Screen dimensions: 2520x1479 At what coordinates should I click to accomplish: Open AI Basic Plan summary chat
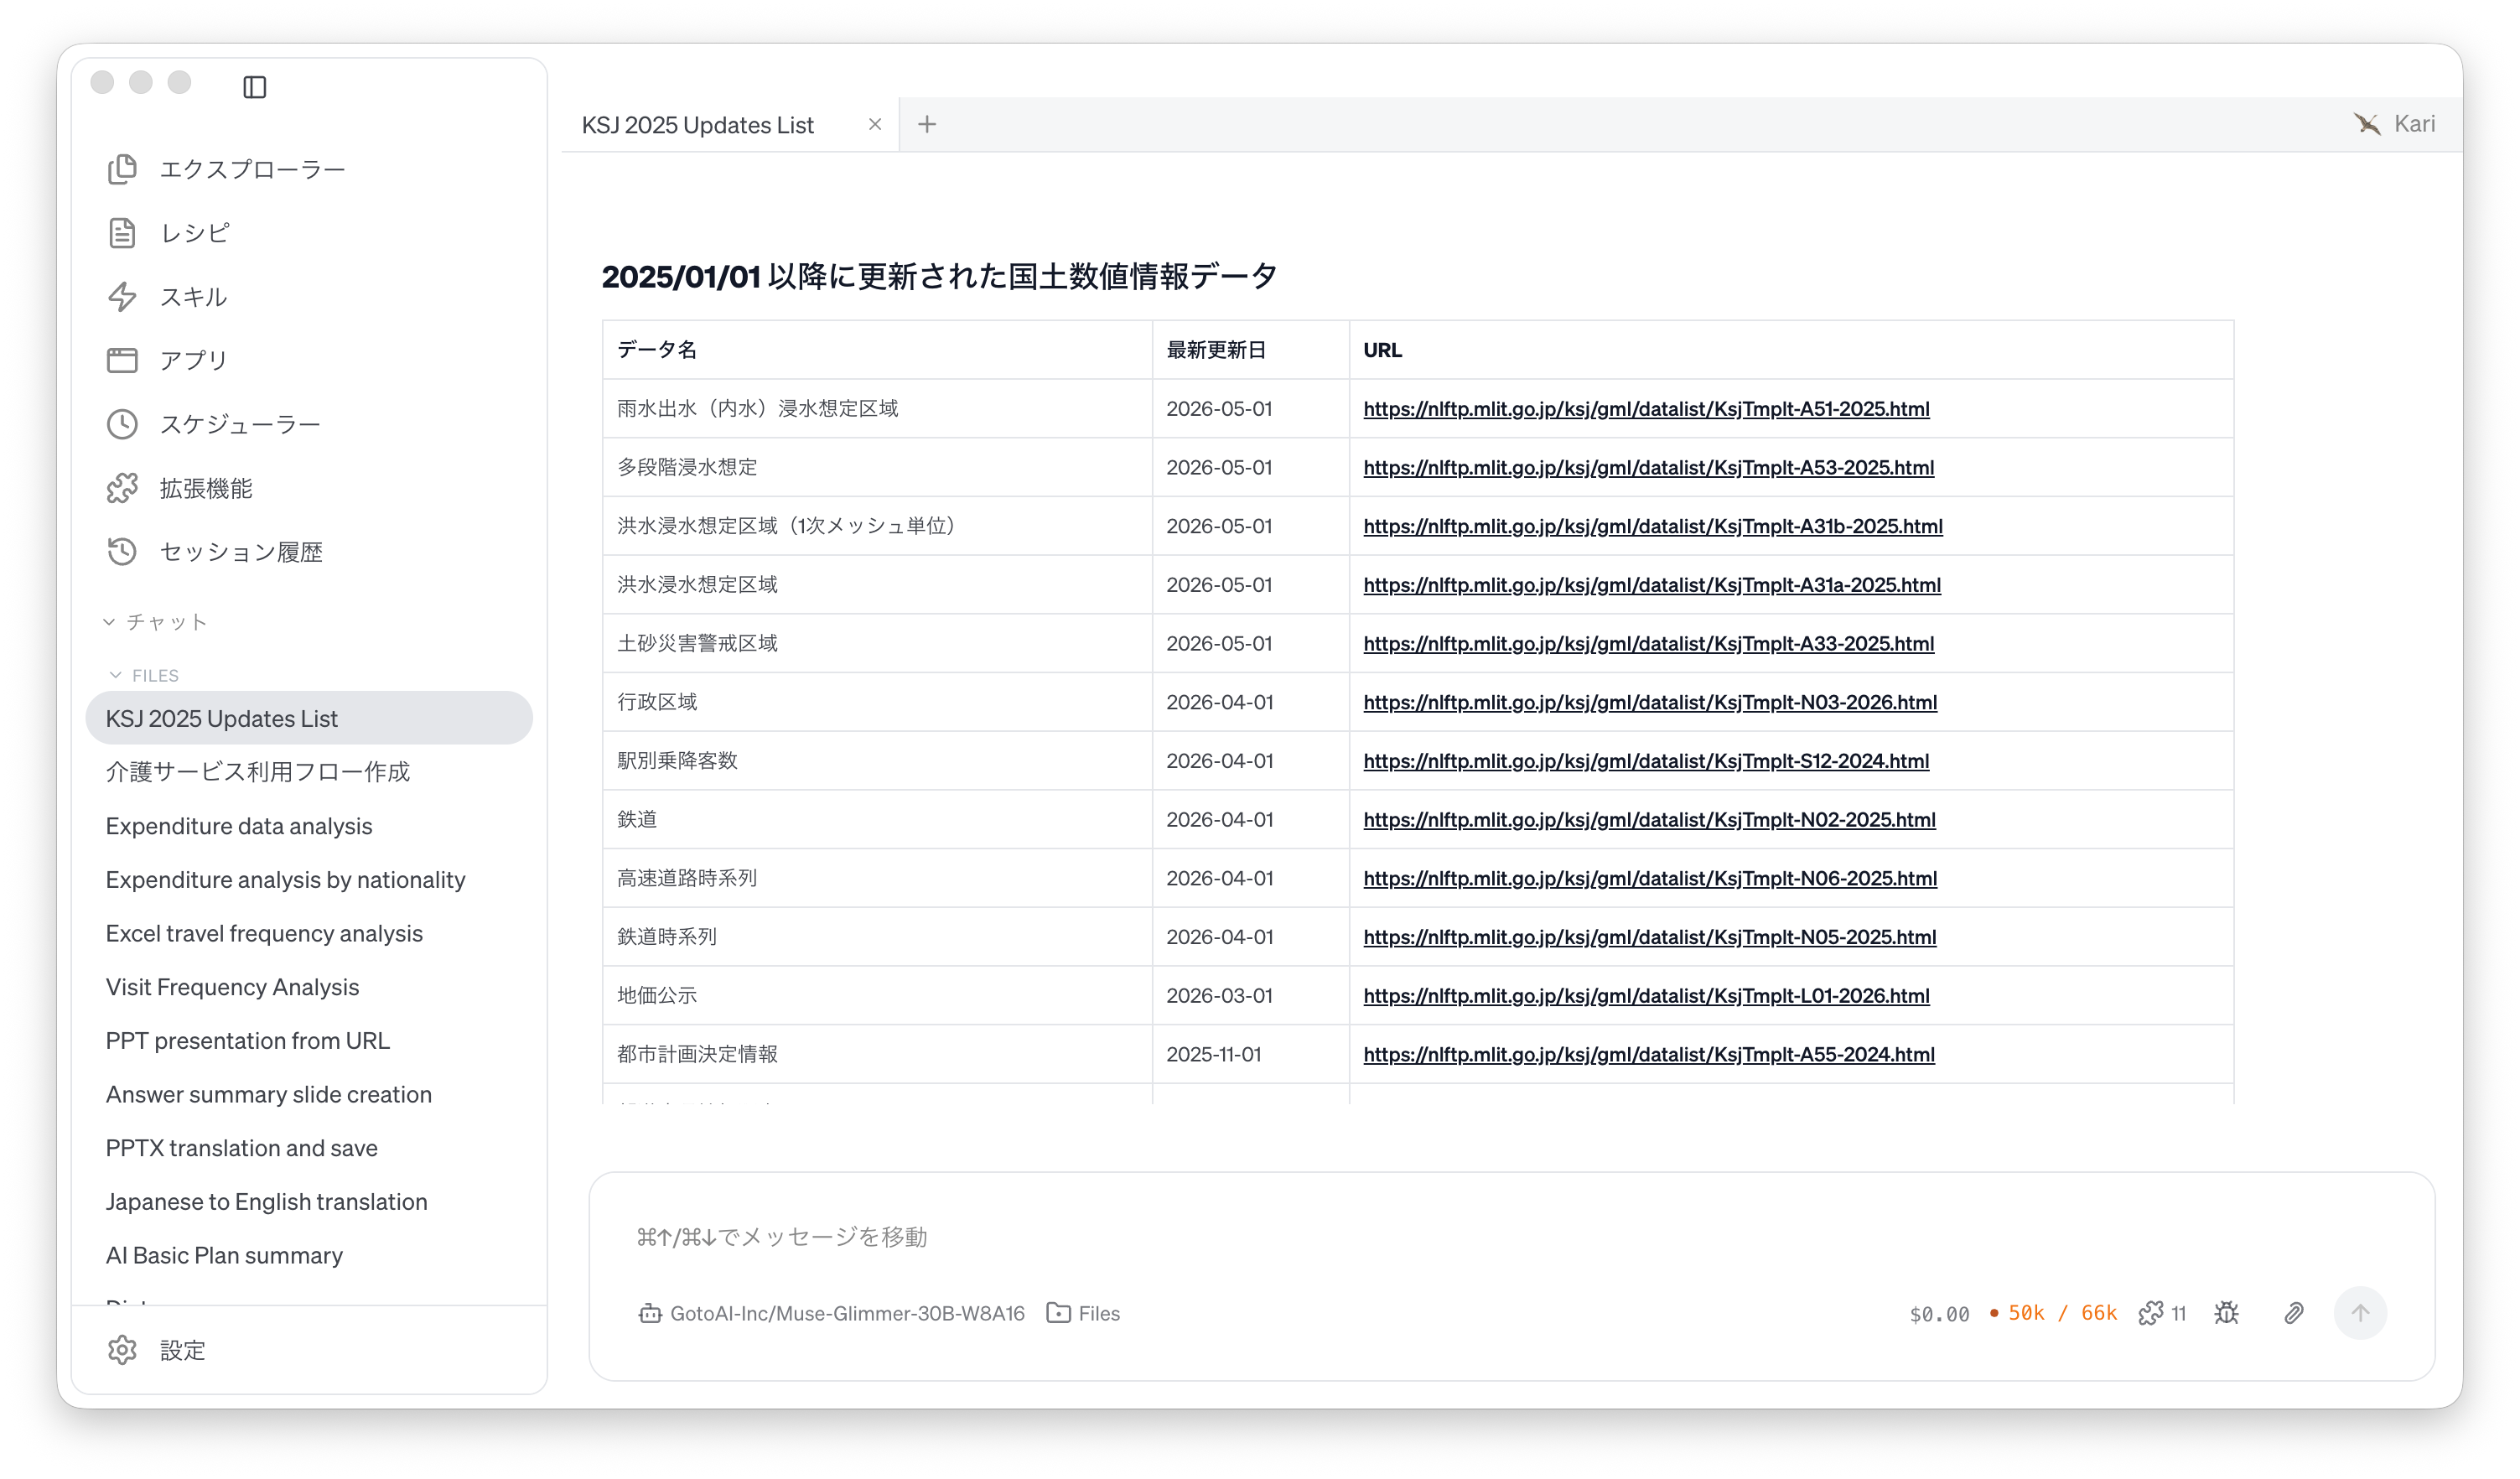(x=224, y=1255)
